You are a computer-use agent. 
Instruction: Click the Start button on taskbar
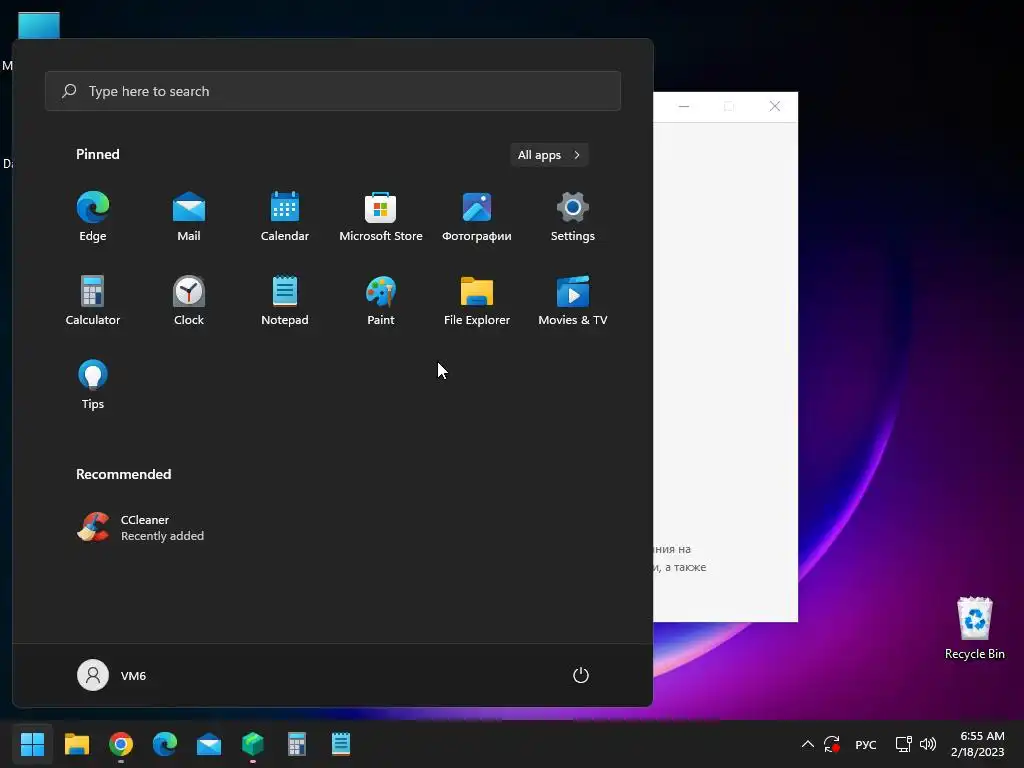[32, 744]
